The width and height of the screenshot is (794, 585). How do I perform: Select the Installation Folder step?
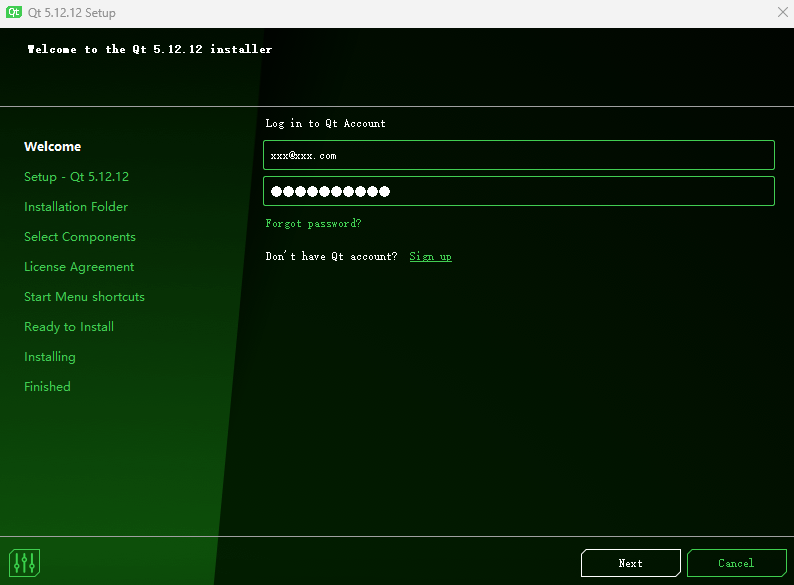pos(76,207)
